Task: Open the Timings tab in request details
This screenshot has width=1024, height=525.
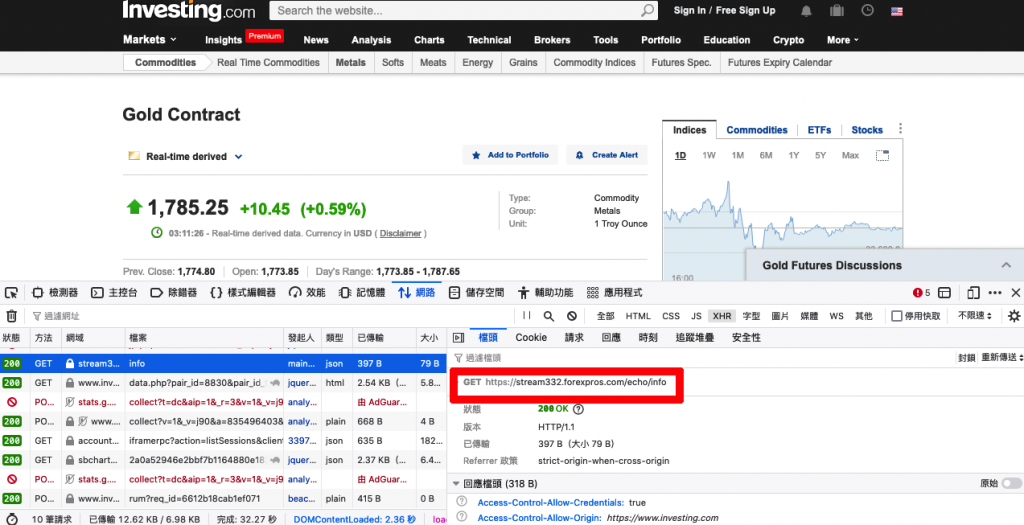Action: (648, 338)
